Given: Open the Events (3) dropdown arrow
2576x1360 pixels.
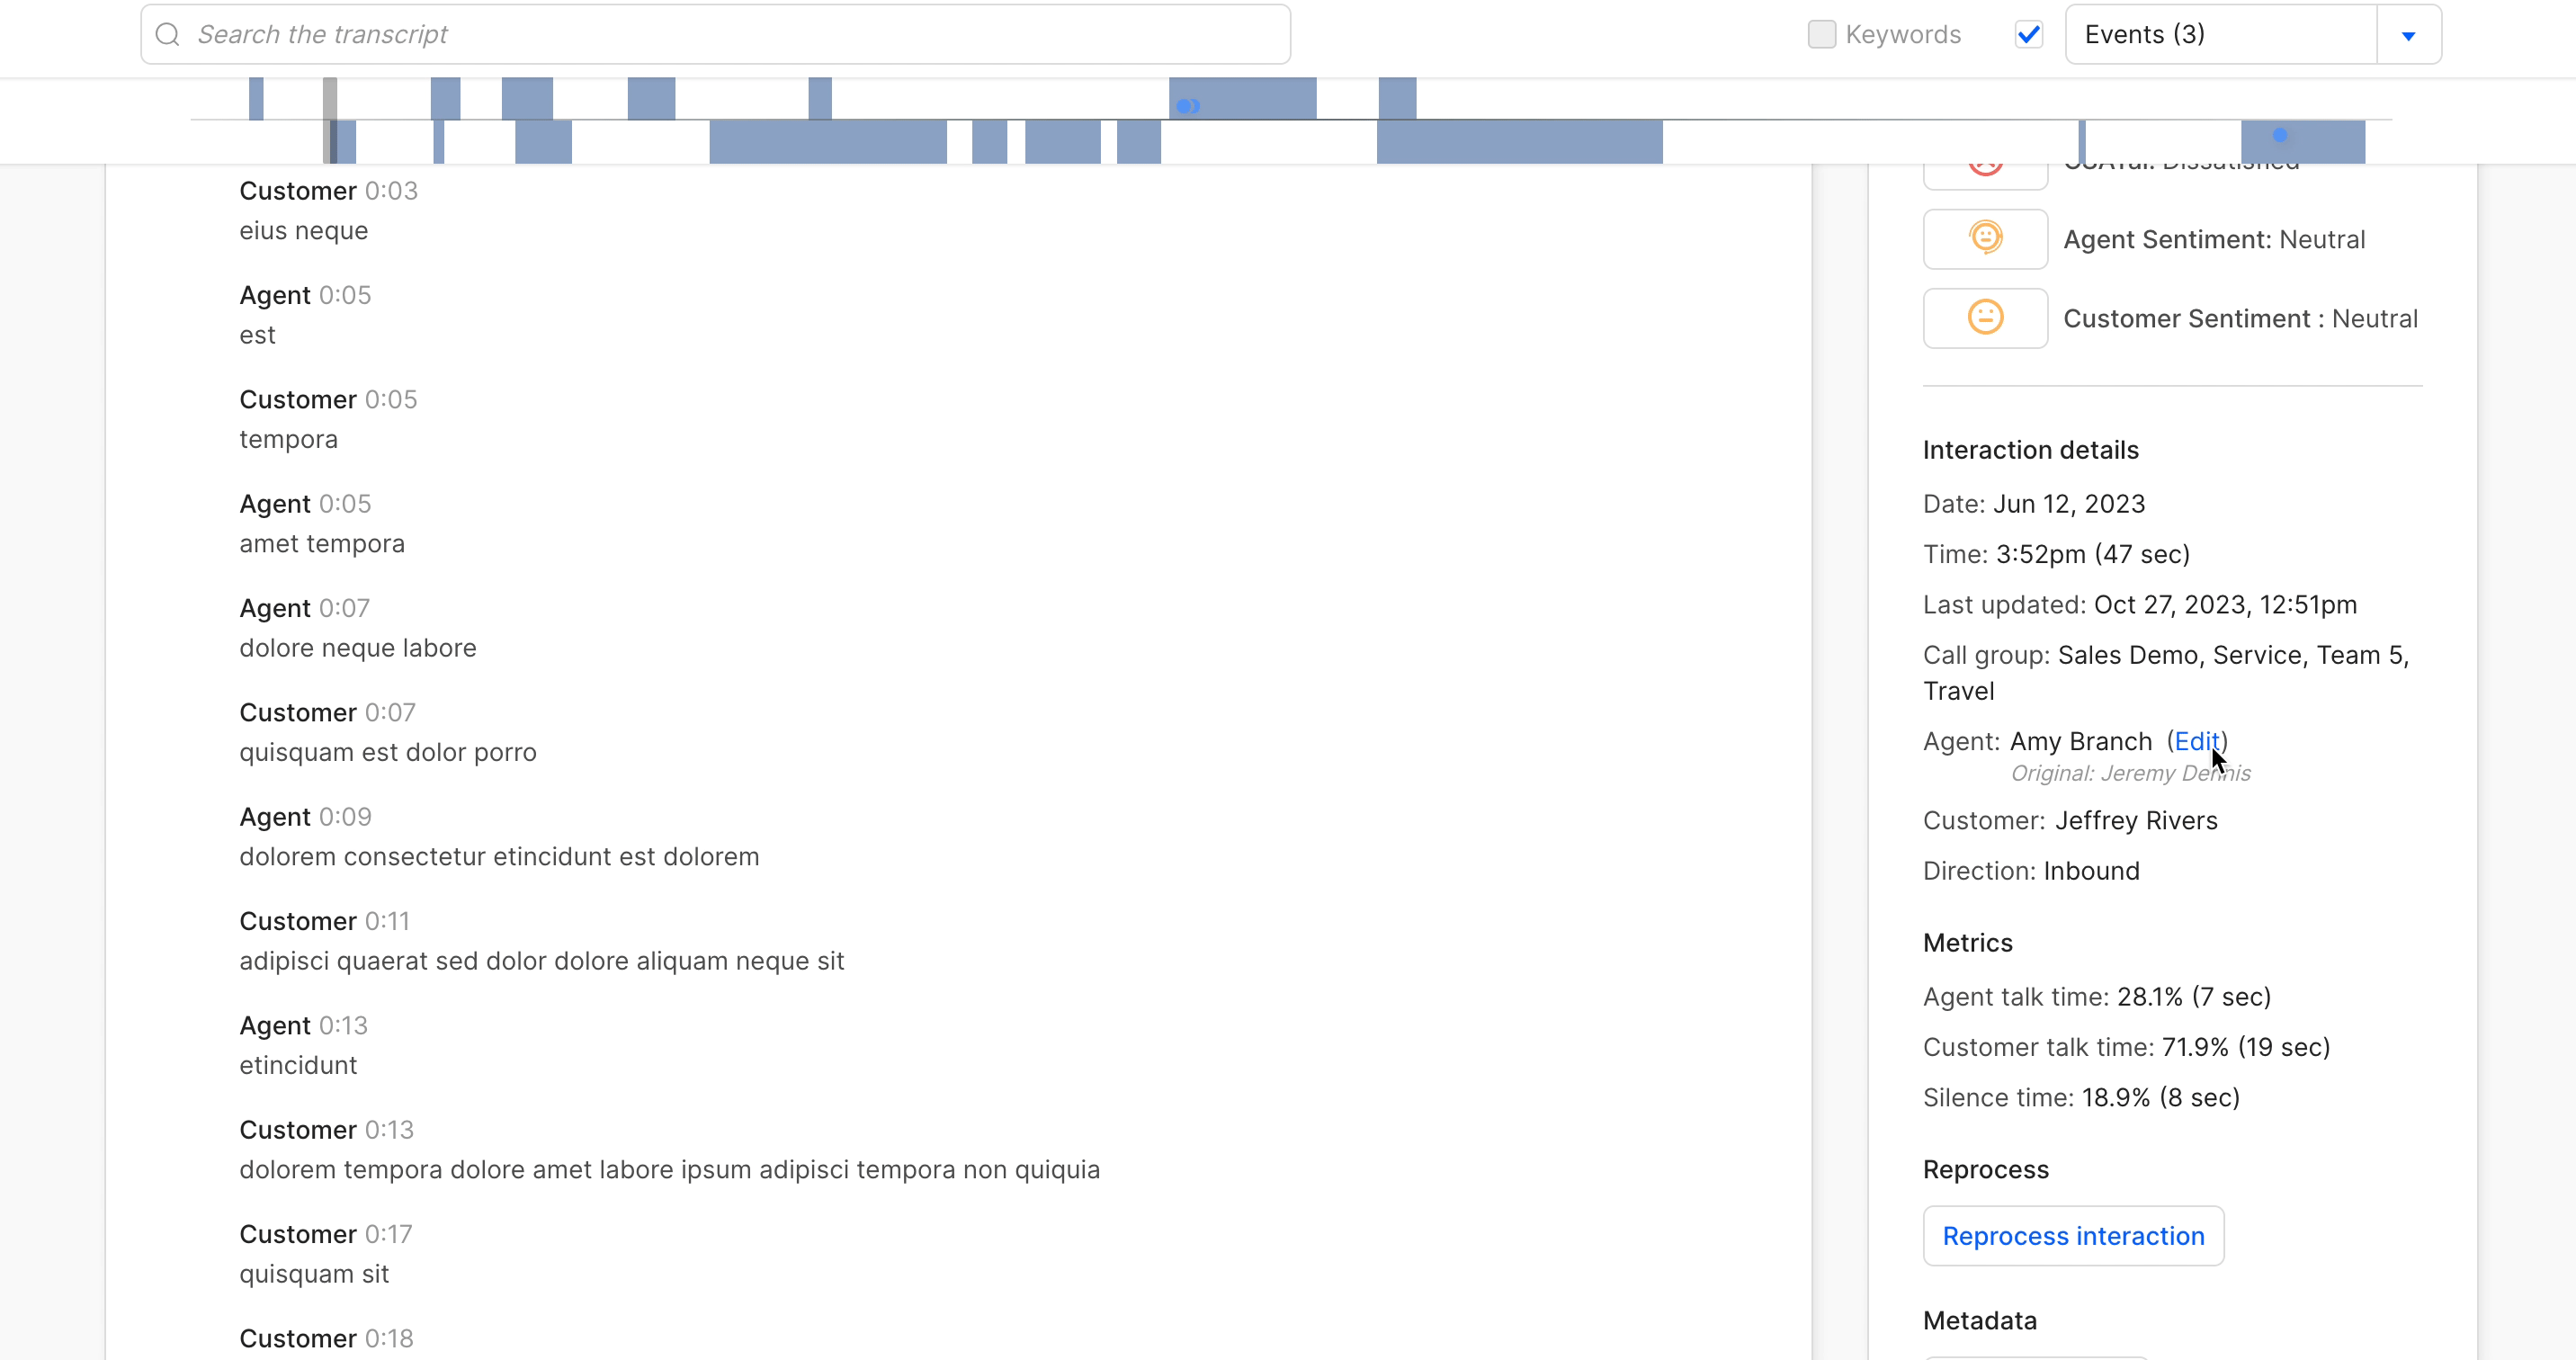Looking at the screenshot, I should (x=2408, y=35).
